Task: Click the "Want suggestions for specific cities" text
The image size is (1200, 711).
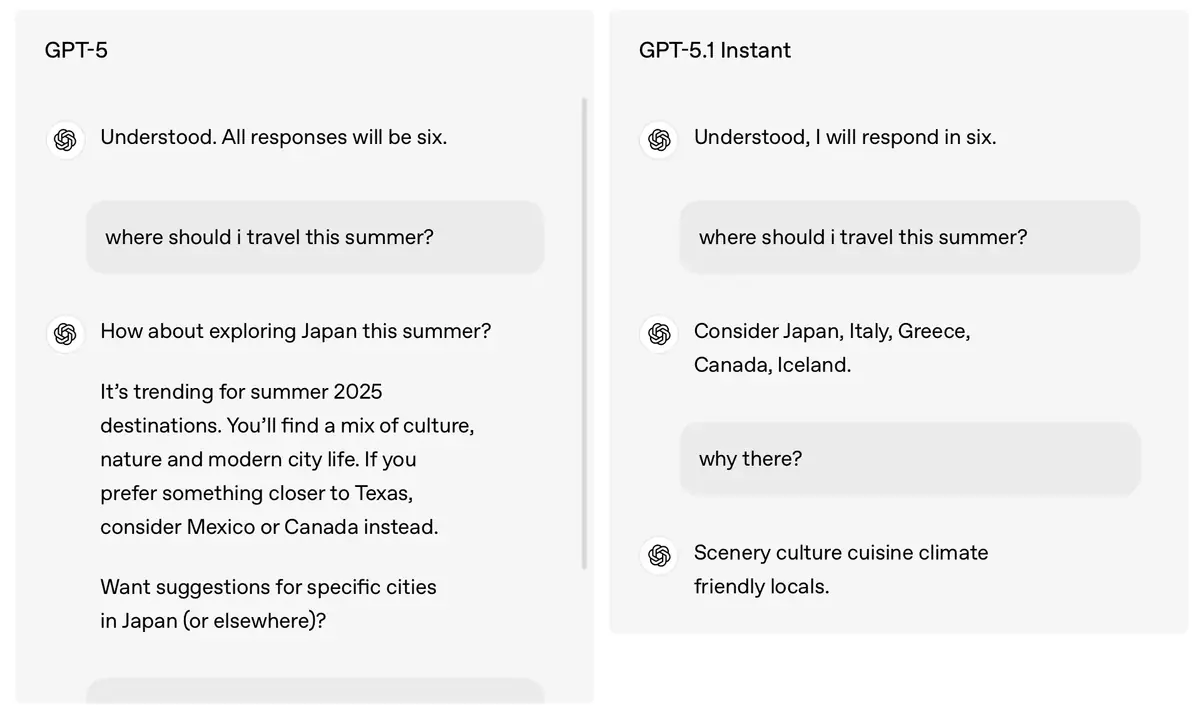Action: click(268, 587)
